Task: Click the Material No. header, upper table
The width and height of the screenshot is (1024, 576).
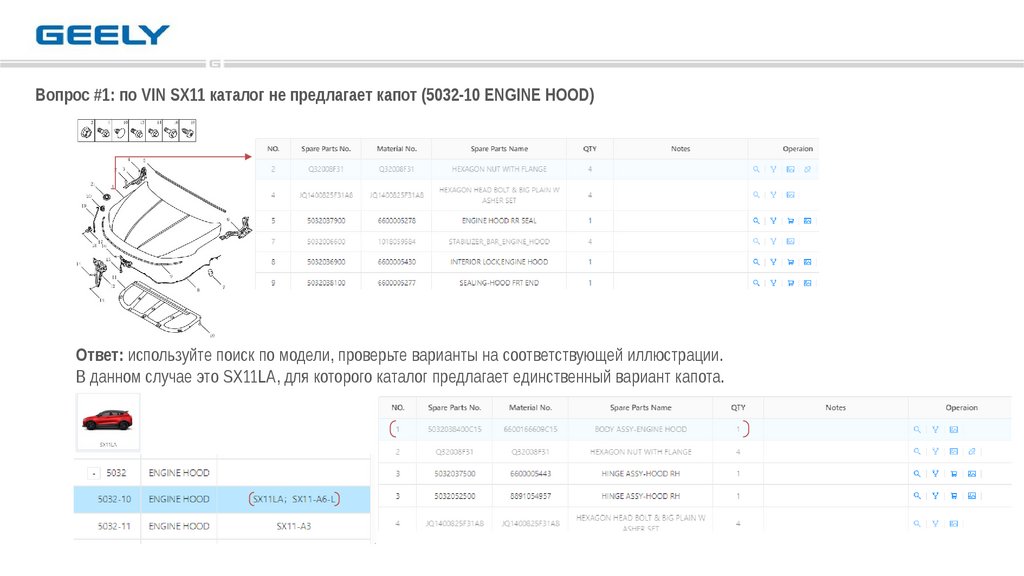Action: (396, 149)
